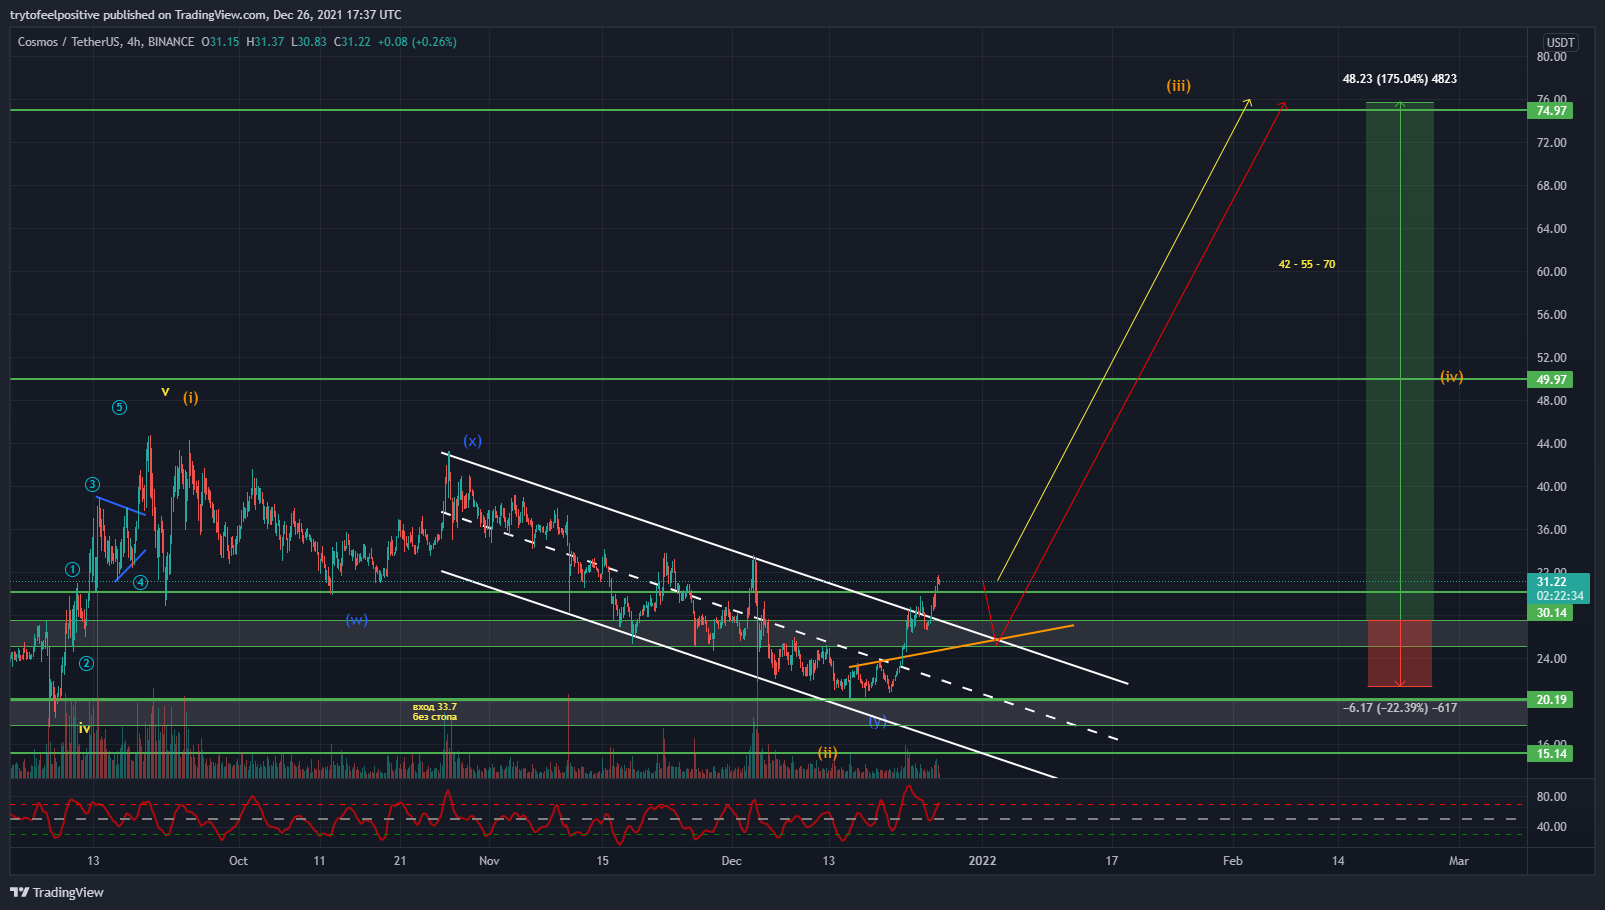Image resolution: width=1605 pixels, height=910 pixels.
Task: Click the circled 5 wave marker
Action: (119, 408)
